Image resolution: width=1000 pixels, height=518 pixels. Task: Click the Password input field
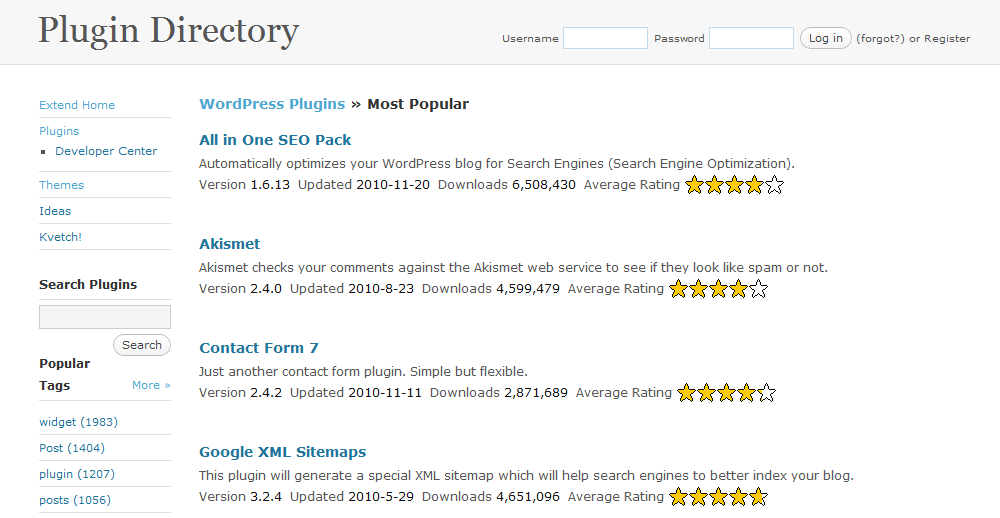click(x=751, y=38)
